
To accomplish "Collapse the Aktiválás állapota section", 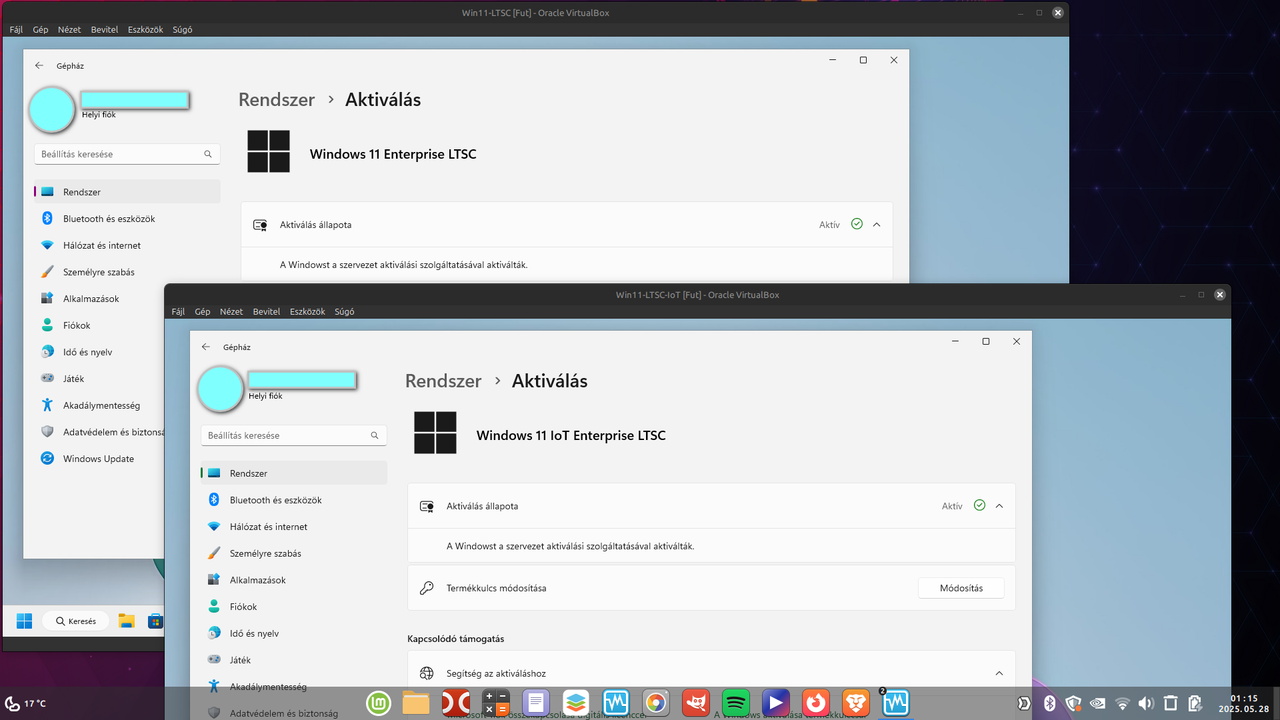I will click(x=997, y=506).
